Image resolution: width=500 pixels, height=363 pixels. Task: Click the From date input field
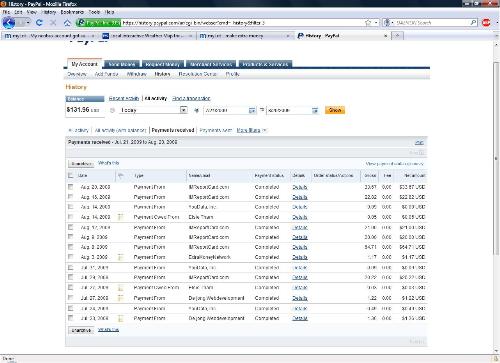pos(226,110)
